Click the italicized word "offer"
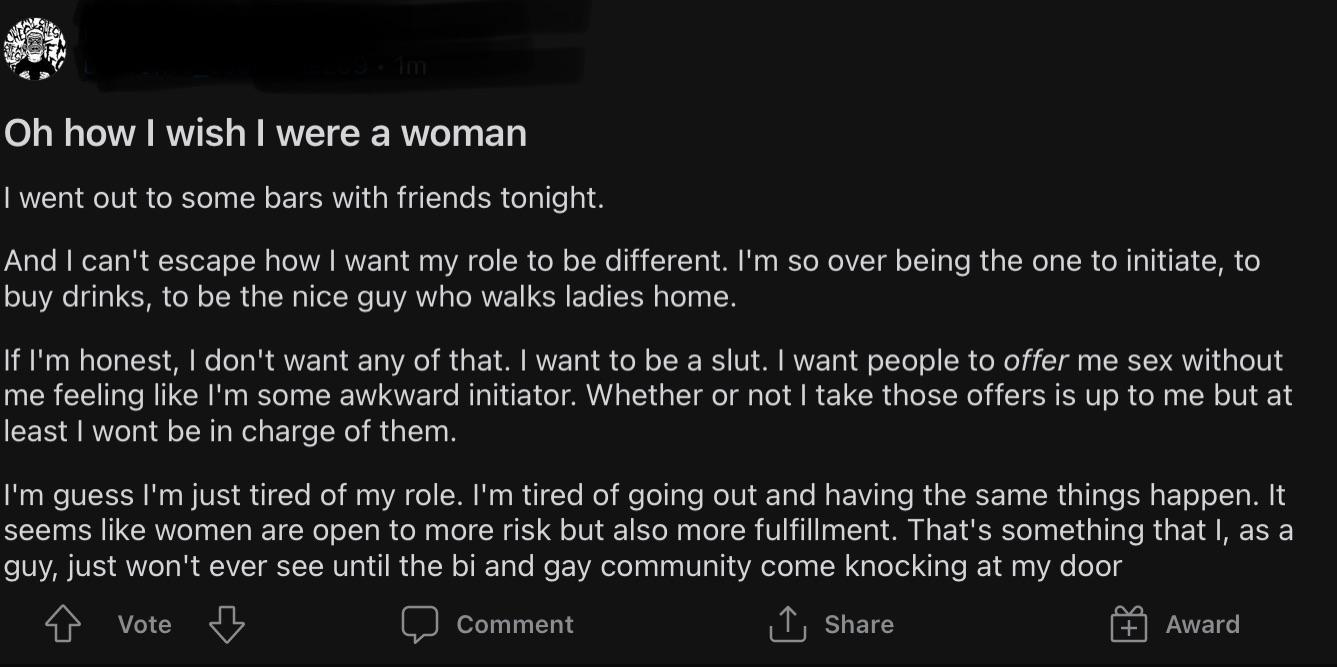 coord(1036,360)
